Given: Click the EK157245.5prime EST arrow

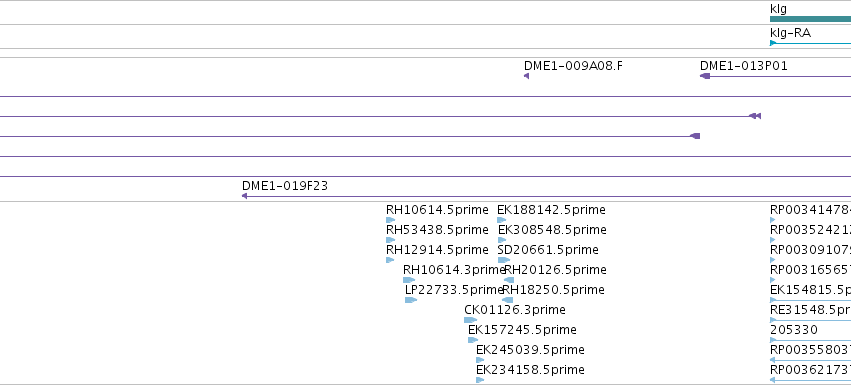Looking at the screenshot, I should tap(473, 340).
